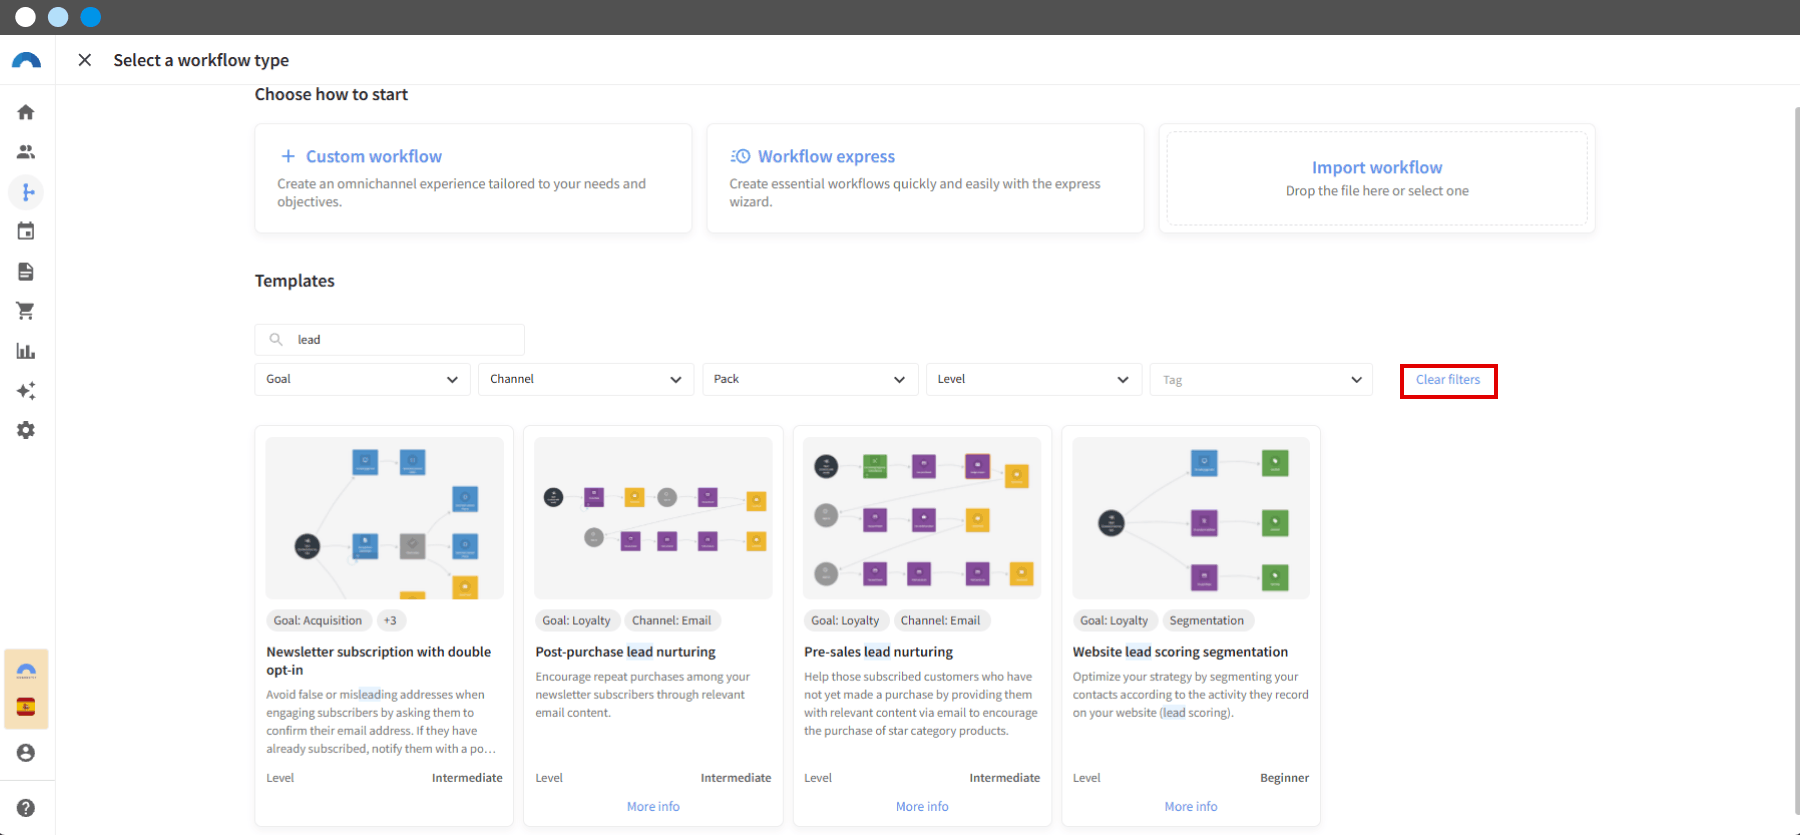Viewport: 1800px width, 835px height.
Task: Click Import workflow drop area
Action: pos(1377,178)
